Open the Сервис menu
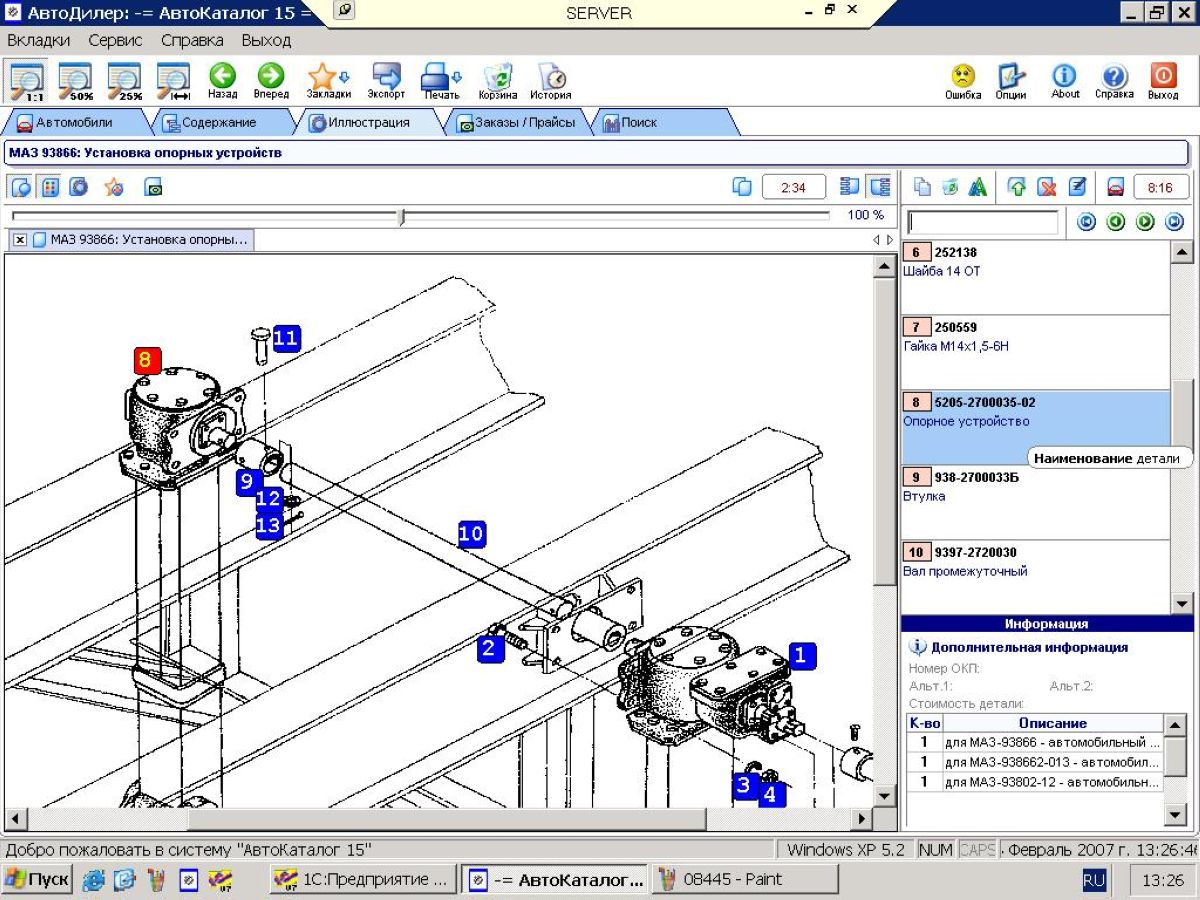Screen dimensions: 1200x900 coord(115,41)
